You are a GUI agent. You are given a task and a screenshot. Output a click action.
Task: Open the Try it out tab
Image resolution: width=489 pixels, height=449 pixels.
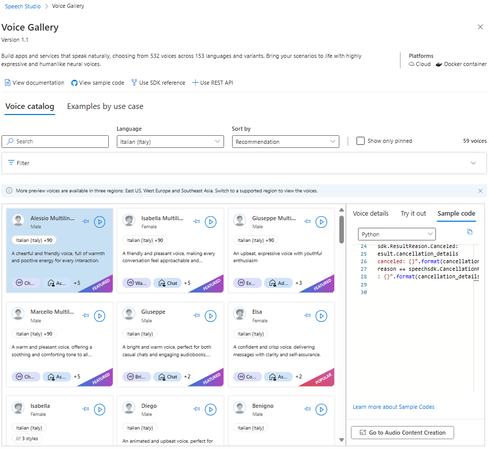pyautogui.click(x=413, y=213)
